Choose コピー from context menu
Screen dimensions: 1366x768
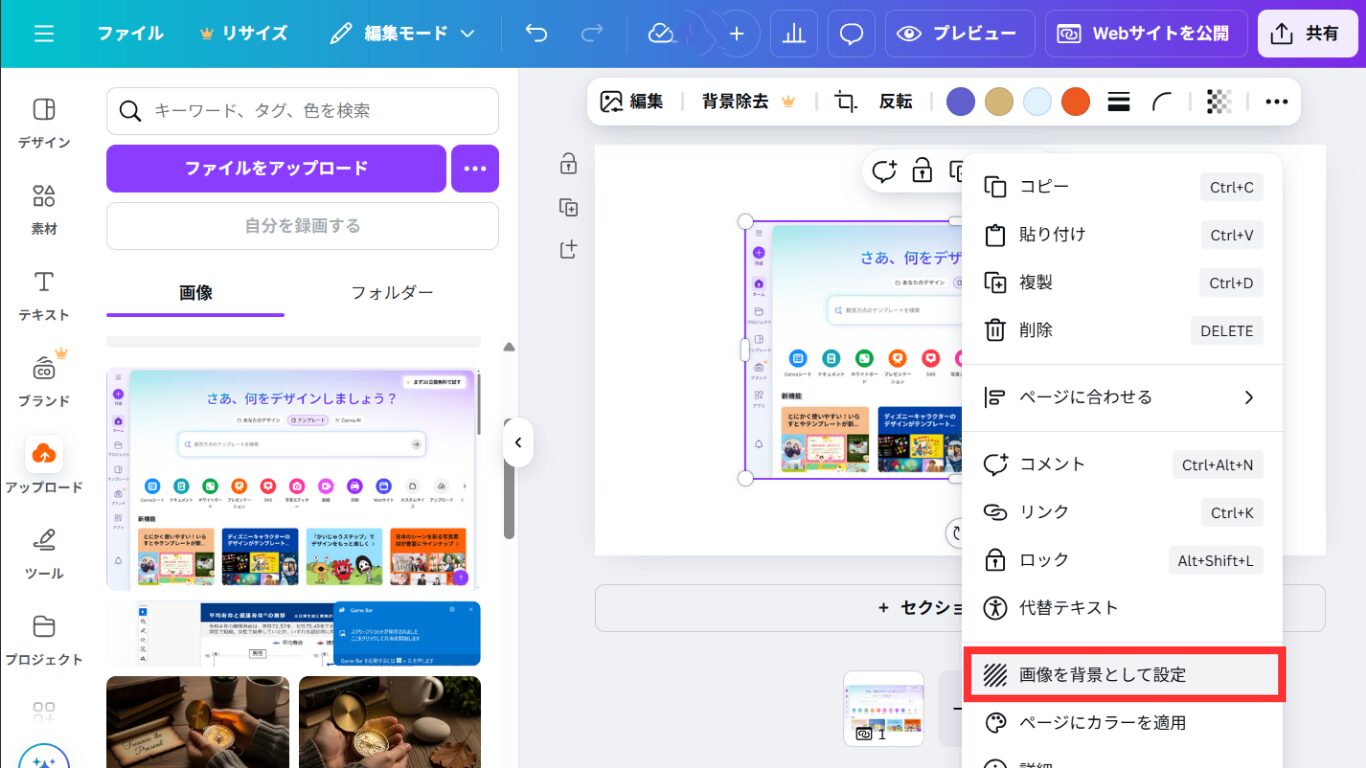coord(1121,187)
